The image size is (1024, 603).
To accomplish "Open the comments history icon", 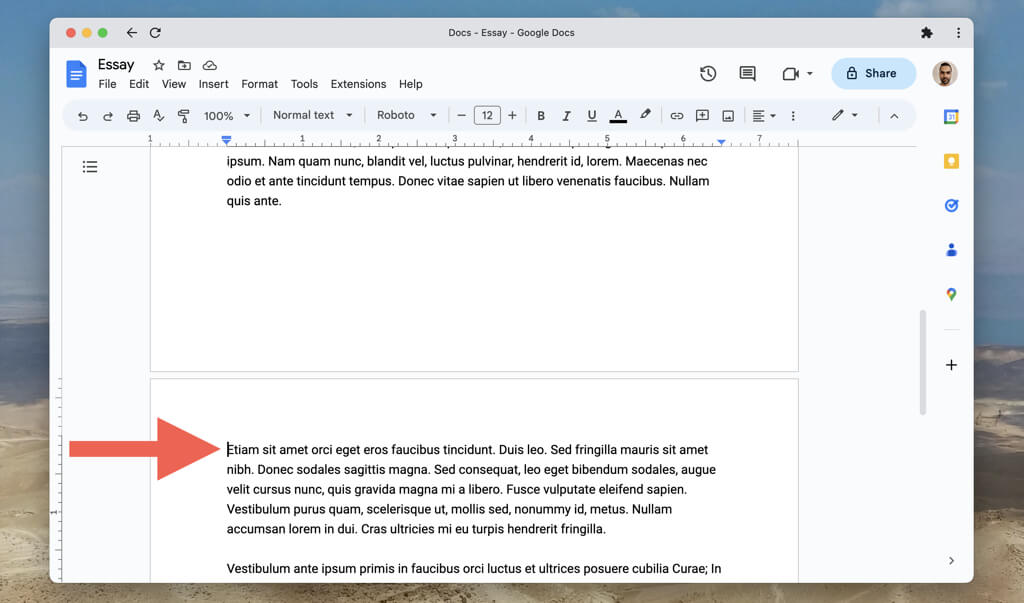I will tap(747, 73).
